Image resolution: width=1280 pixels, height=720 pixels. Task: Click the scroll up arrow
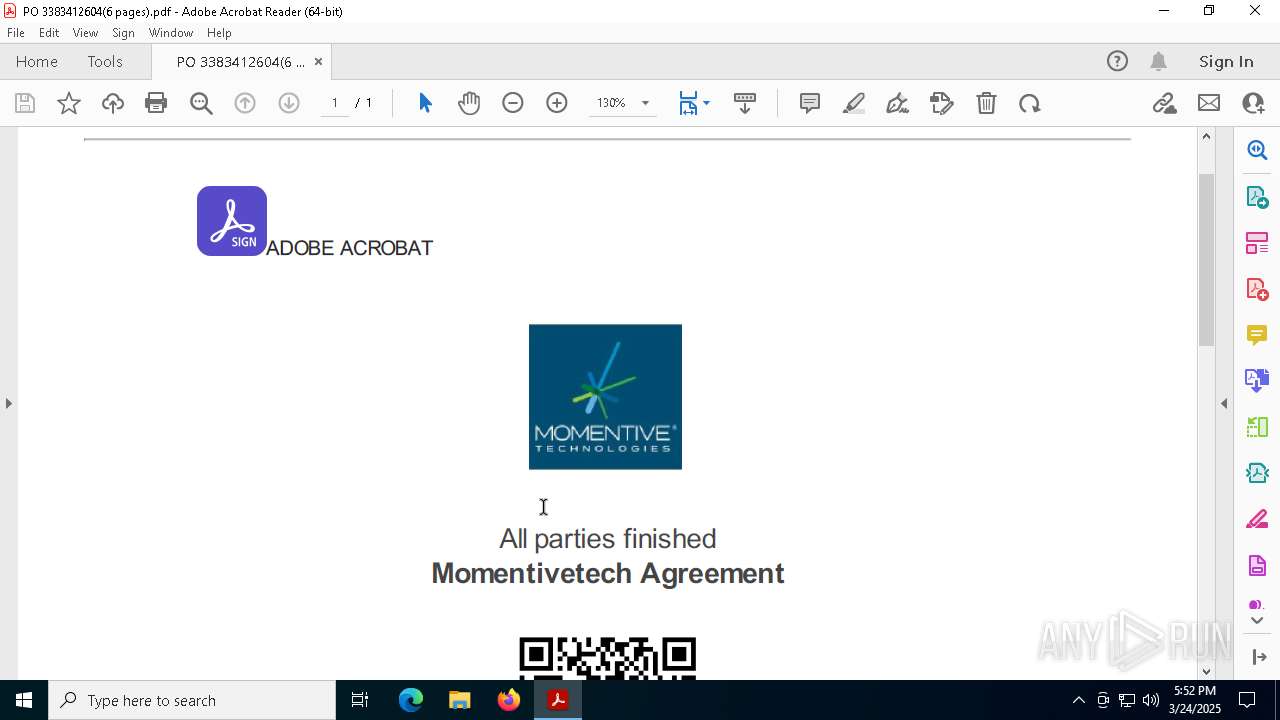tap(1206, 136)
